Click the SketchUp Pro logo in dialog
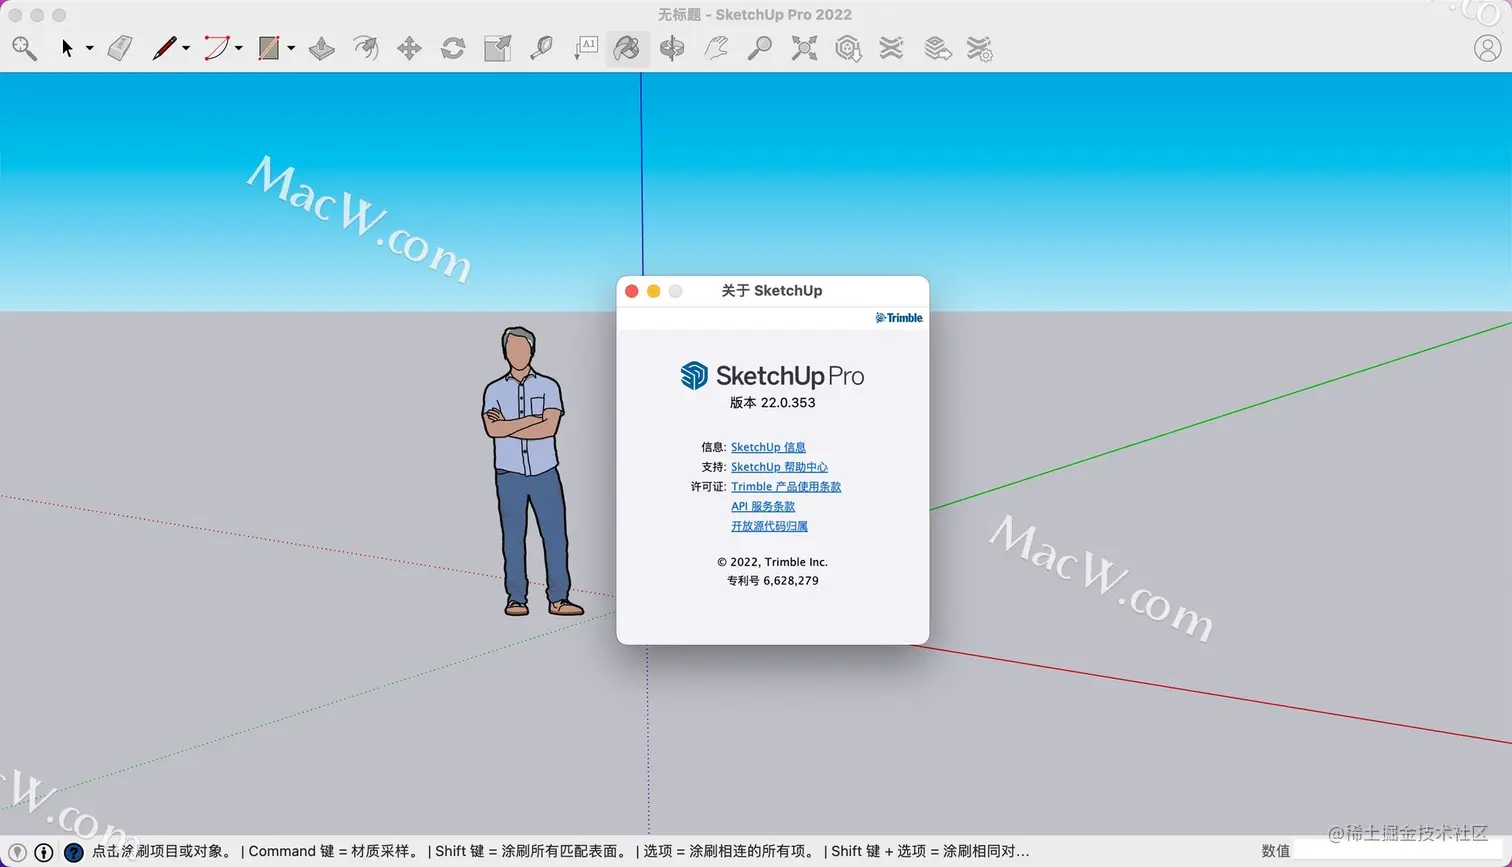This screenshot has height=867, width=1512. 772,376
